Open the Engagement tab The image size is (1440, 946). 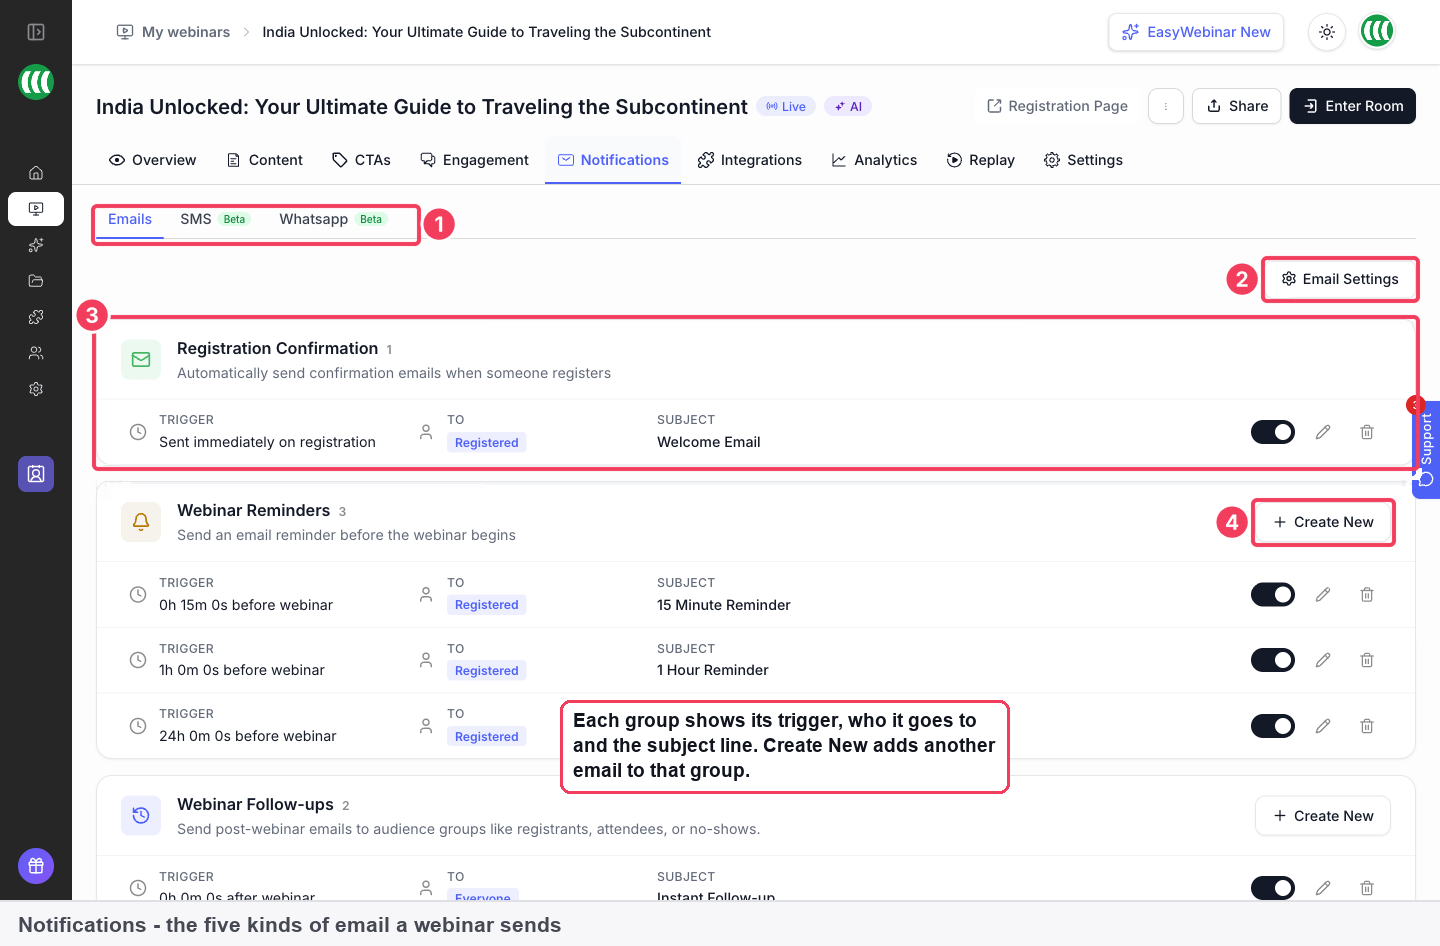point(474,160)
